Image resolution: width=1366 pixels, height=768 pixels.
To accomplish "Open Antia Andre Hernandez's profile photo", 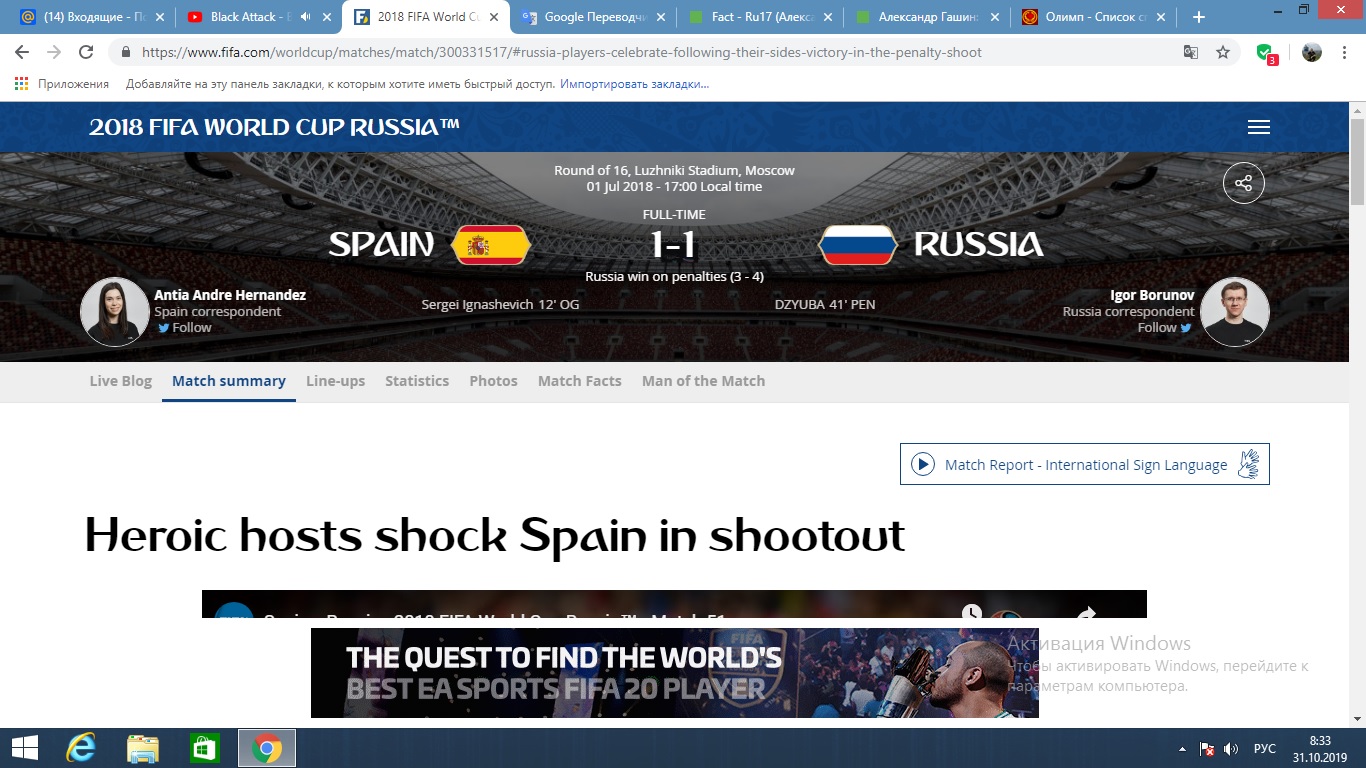I will (115, 312).
